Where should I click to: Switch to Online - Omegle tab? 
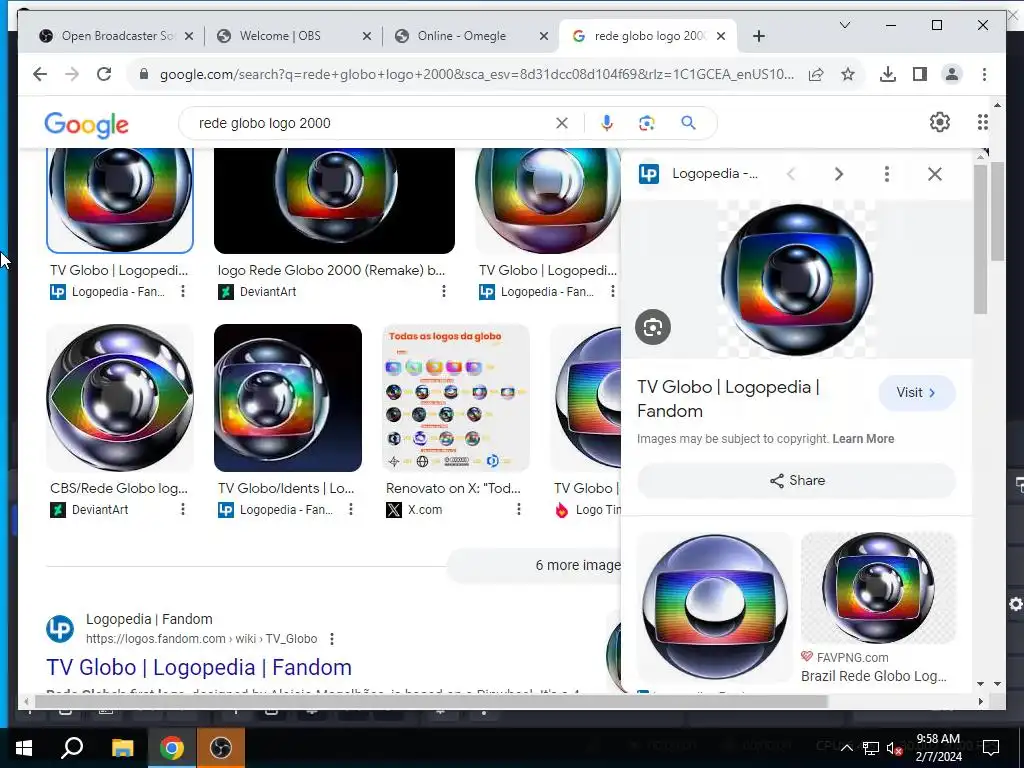[x=472, y=36]
